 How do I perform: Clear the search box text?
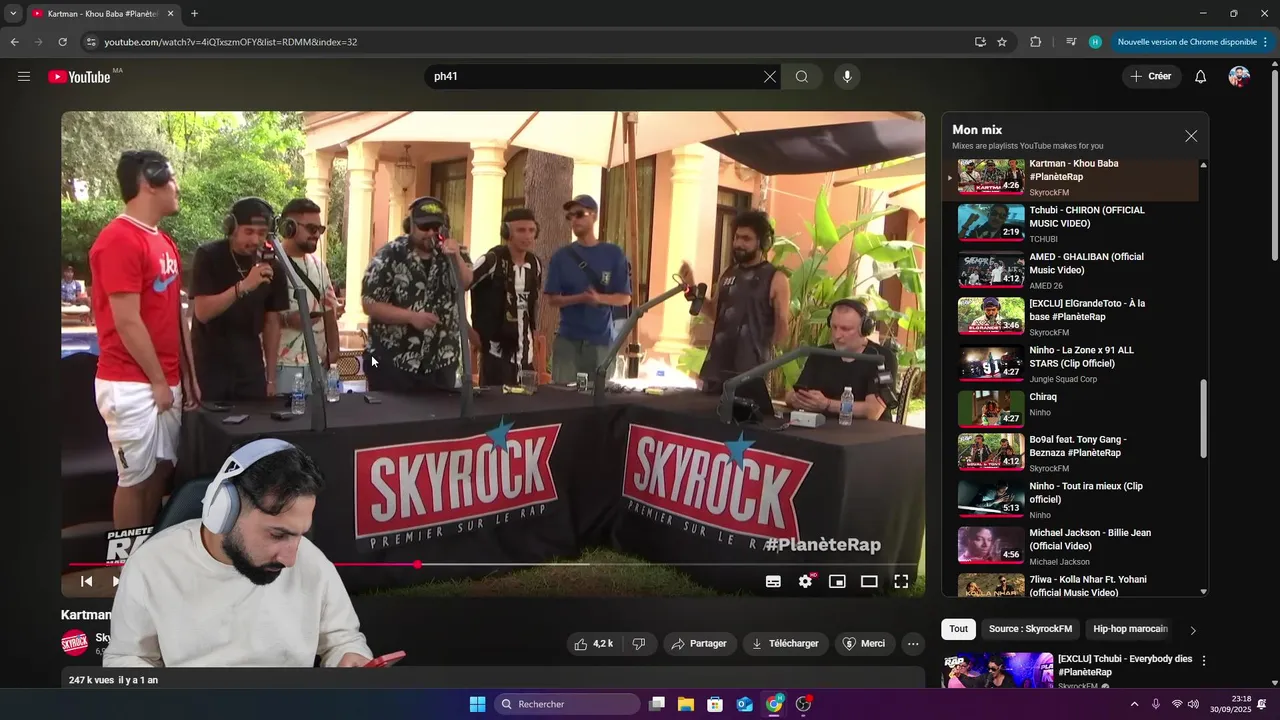pos(770,77)
